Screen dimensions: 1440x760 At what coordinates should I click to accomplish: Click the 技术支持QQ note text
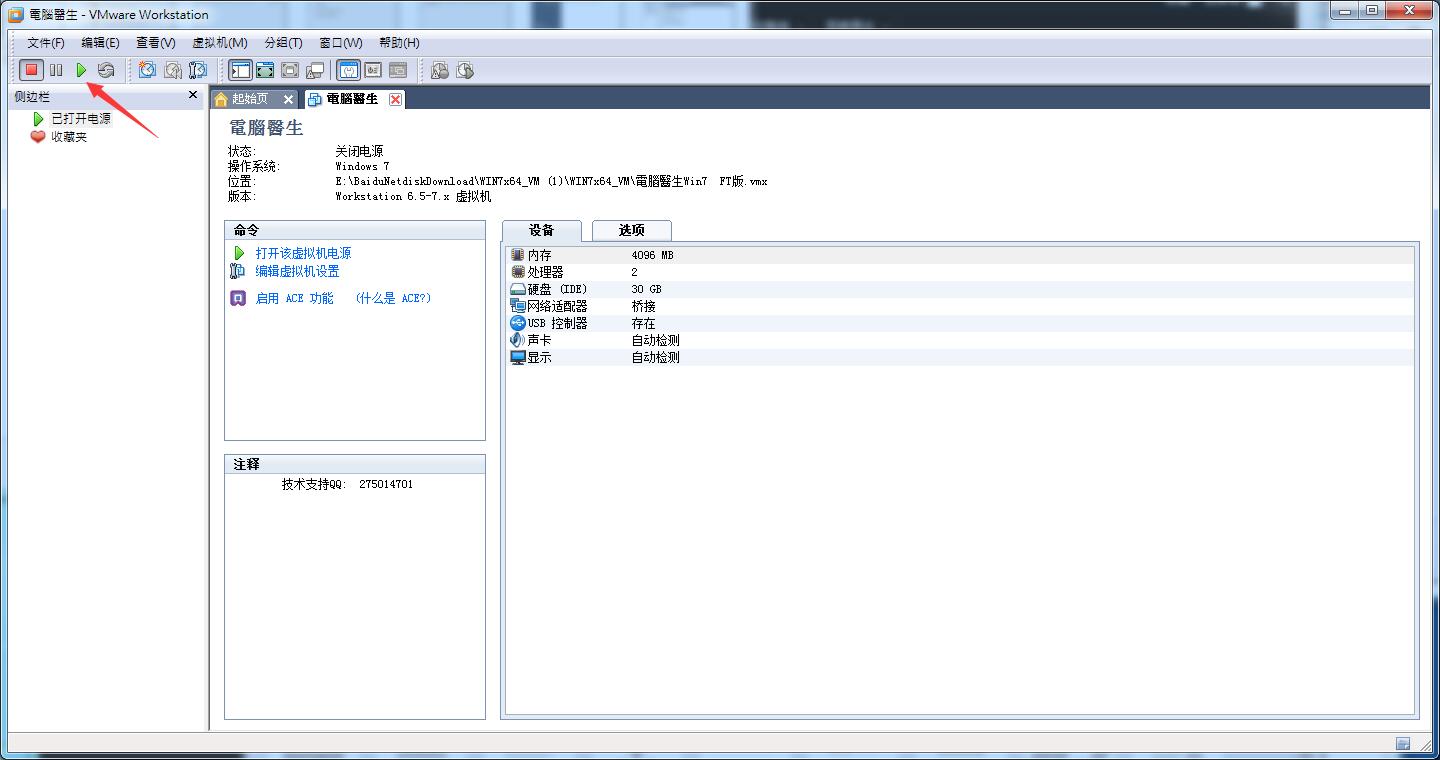coord(347,484)
